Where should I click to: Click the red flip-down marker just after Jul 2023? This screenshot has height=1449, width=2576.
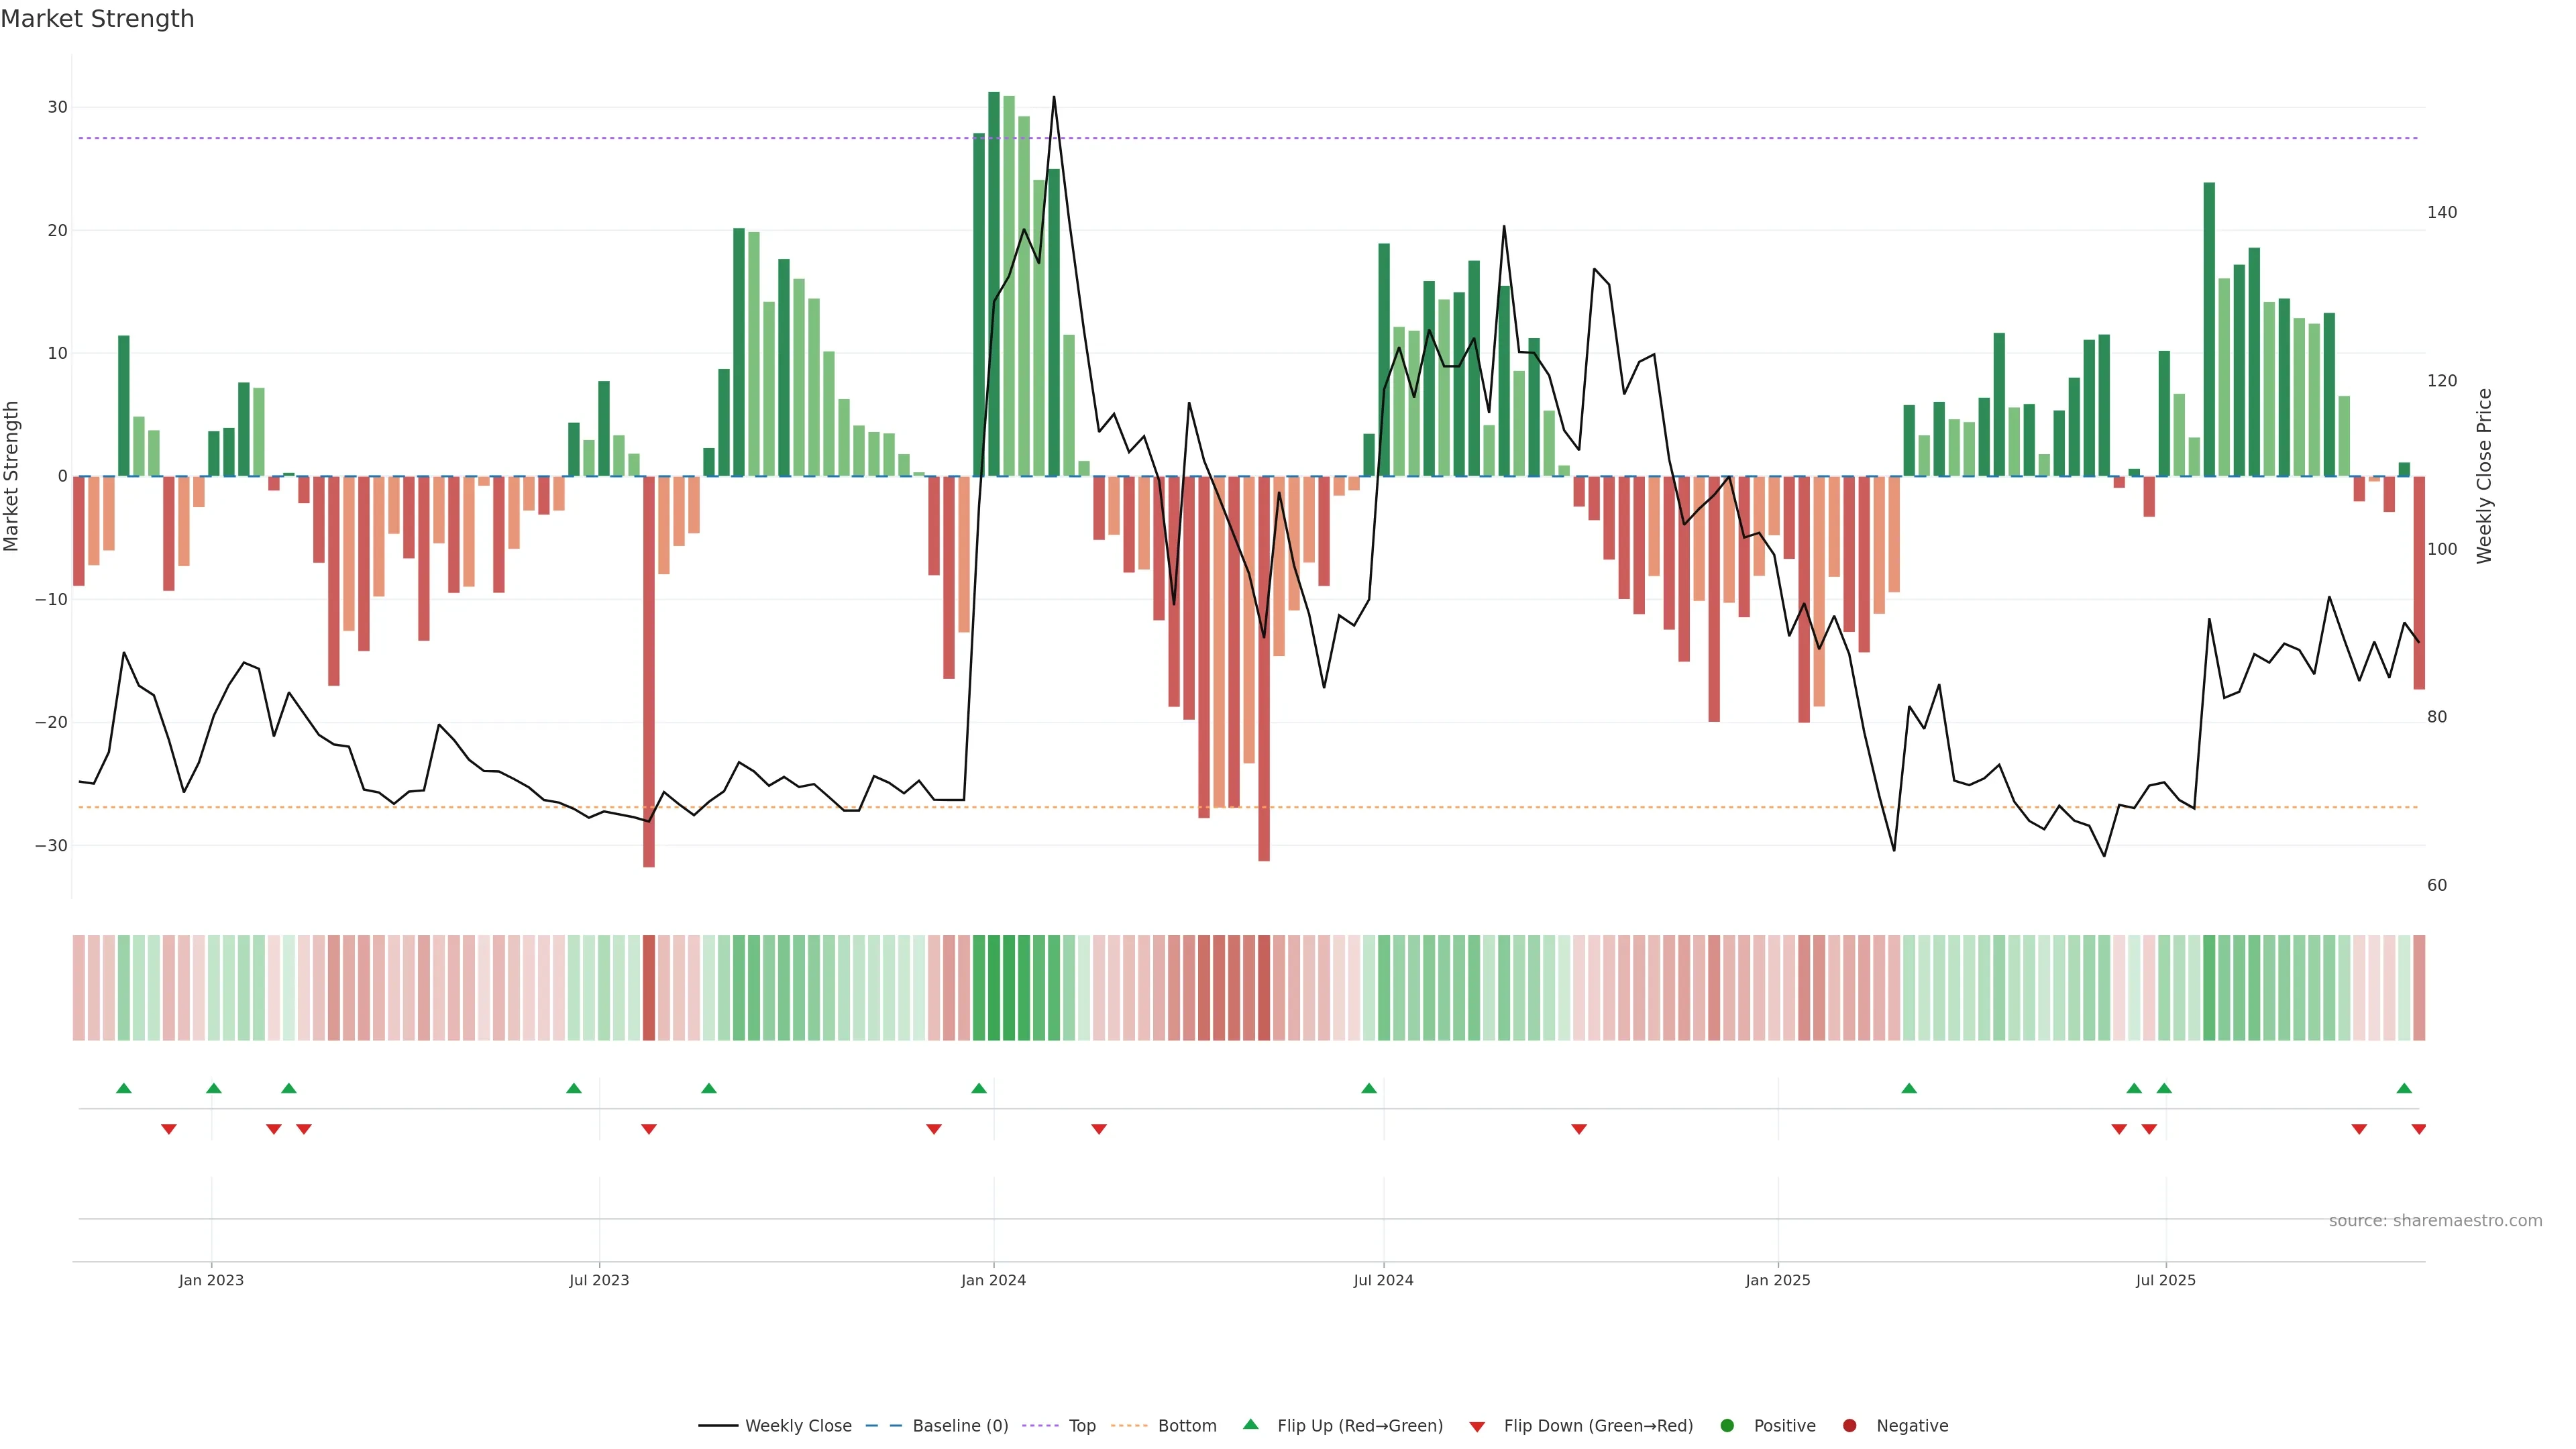click(x=649, y=1129)
